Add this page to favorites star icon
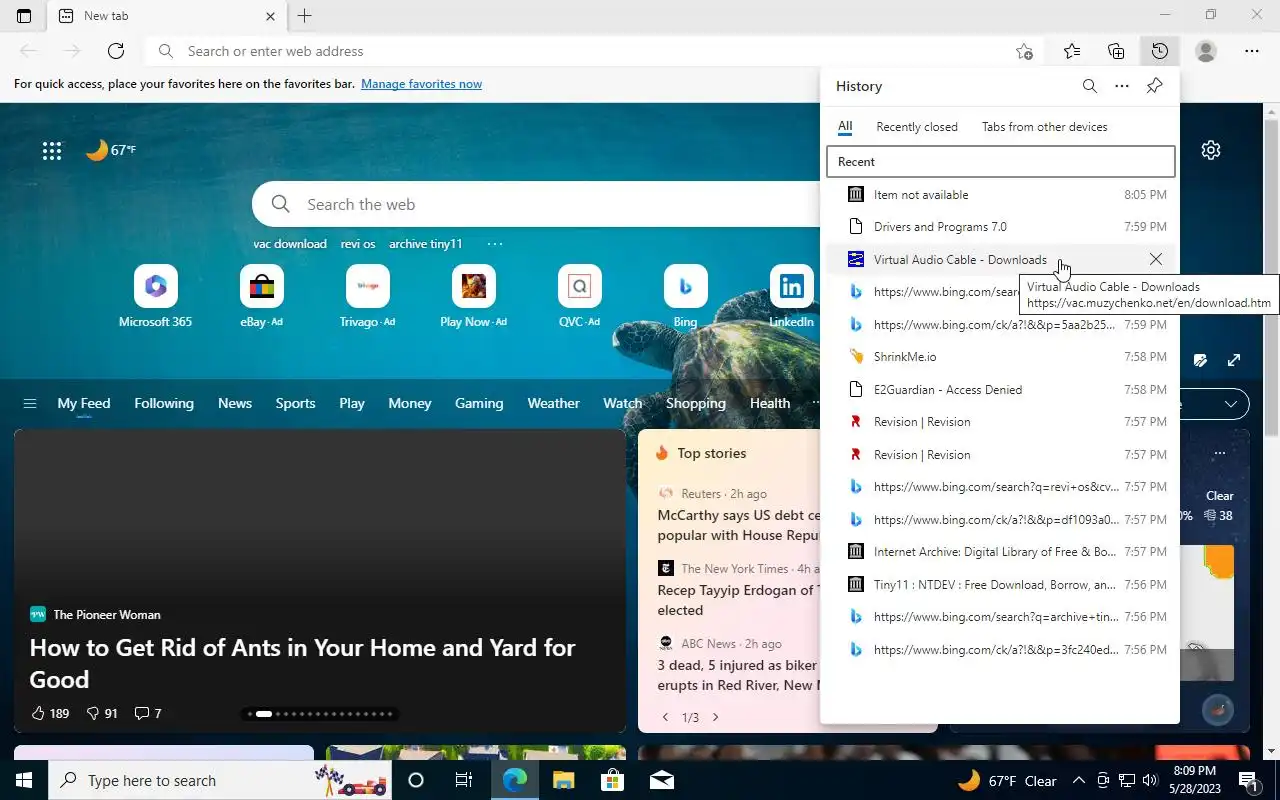Viewport: 1280px width, 800px height. pyautogui.click(x=1024, y=51)
